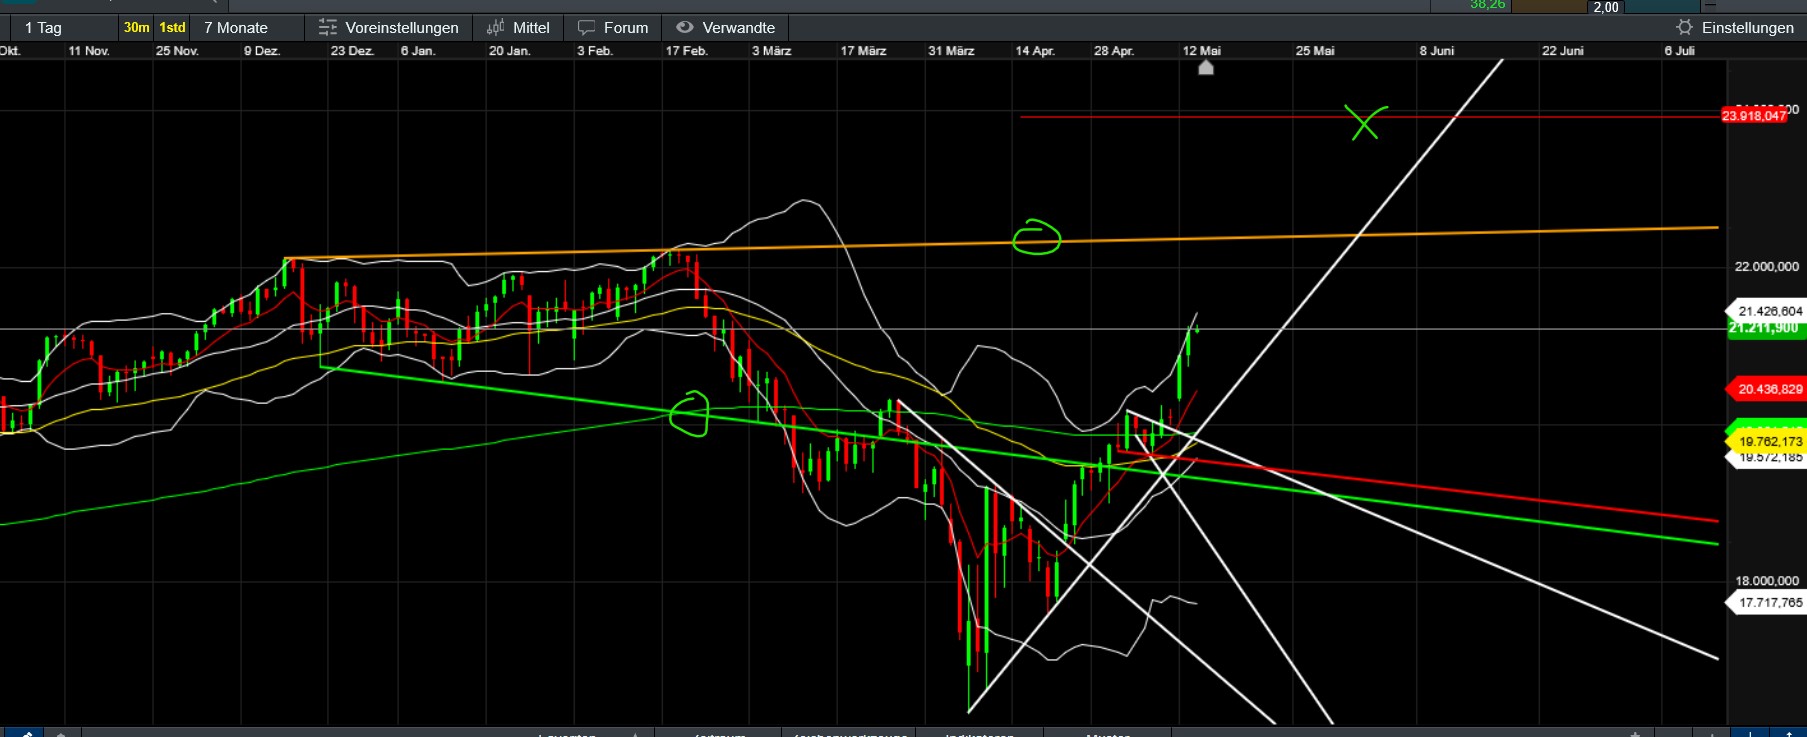The image size is (1807, 737).
Task: Click the 9 Dez. date on time axis
Action: (x=262, y=51)
